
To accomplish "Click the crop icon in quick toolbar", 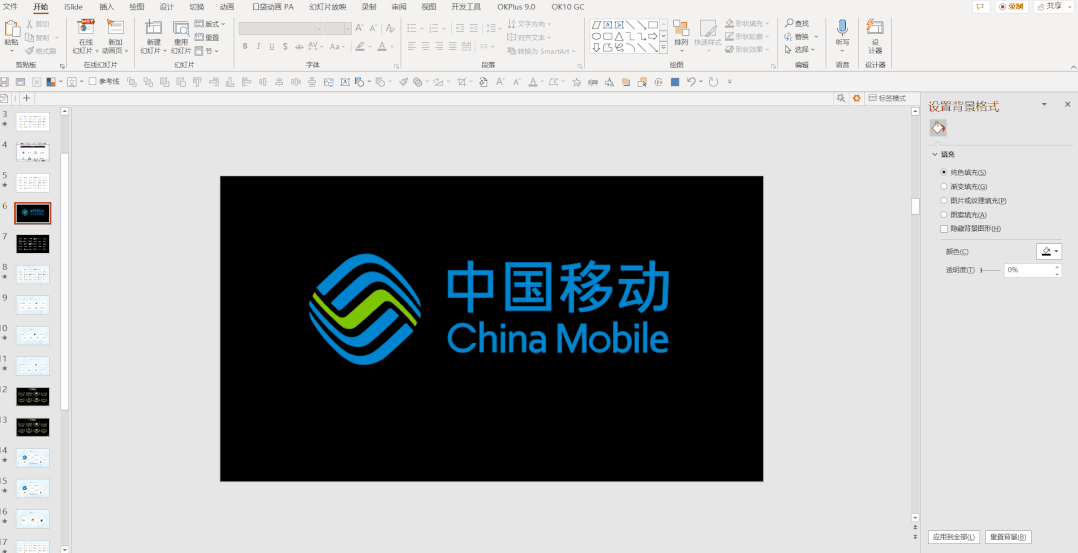I will point(461,82).
